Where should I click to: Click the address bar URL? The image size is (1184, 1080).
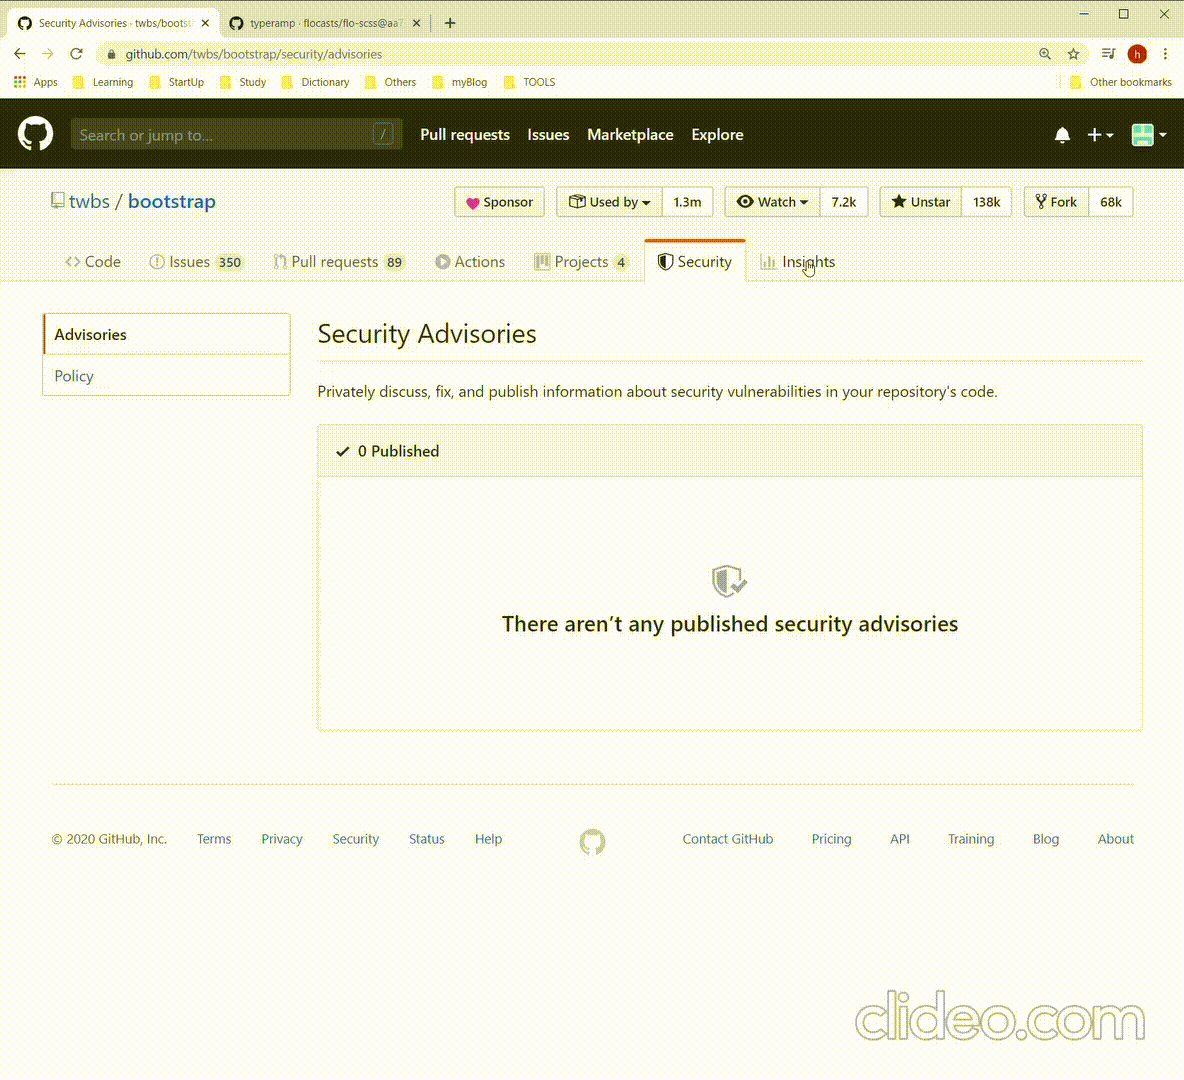pyautogui.click(x=254, y=54)
